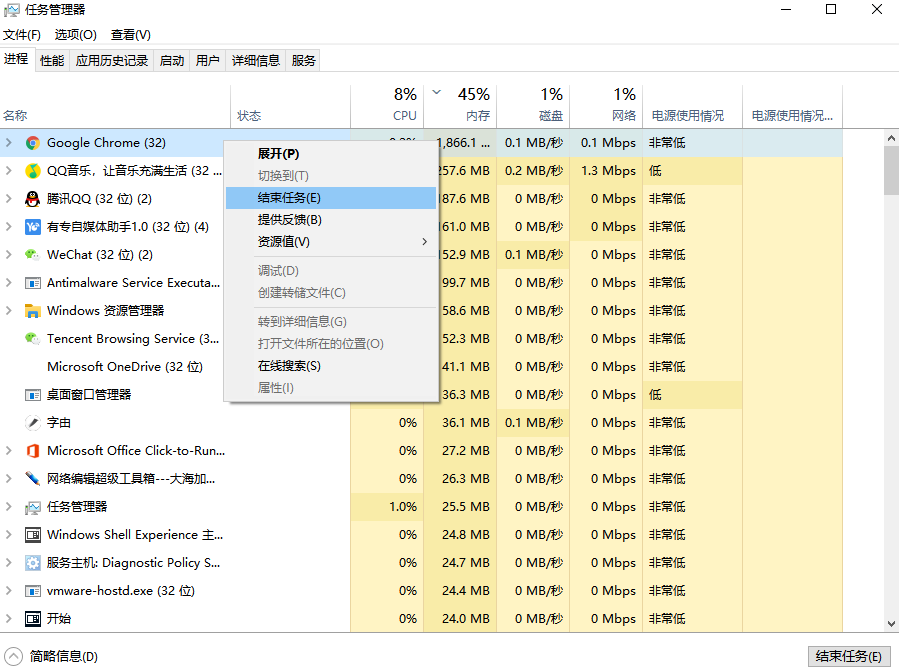Sort by the 名称 column header
This screenshot has width=899, height=671.
tap(115, 106)
